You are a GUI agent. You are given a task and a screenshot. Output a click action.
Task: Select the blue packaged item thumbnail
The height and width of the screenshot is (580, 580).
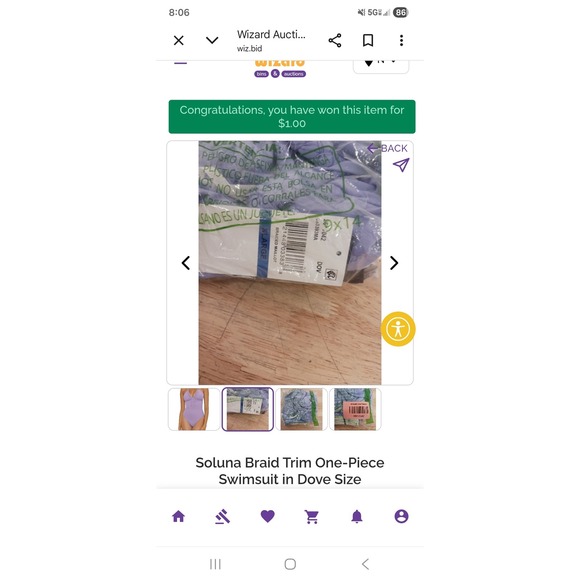301,409
